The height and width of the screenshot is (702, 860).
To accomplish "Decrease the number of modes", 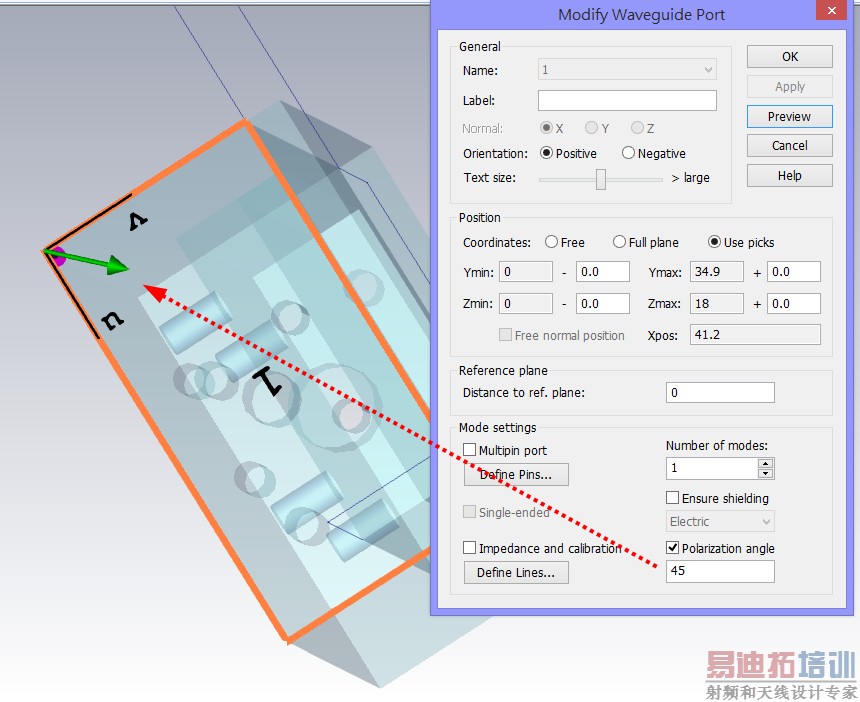I will 766,473.
